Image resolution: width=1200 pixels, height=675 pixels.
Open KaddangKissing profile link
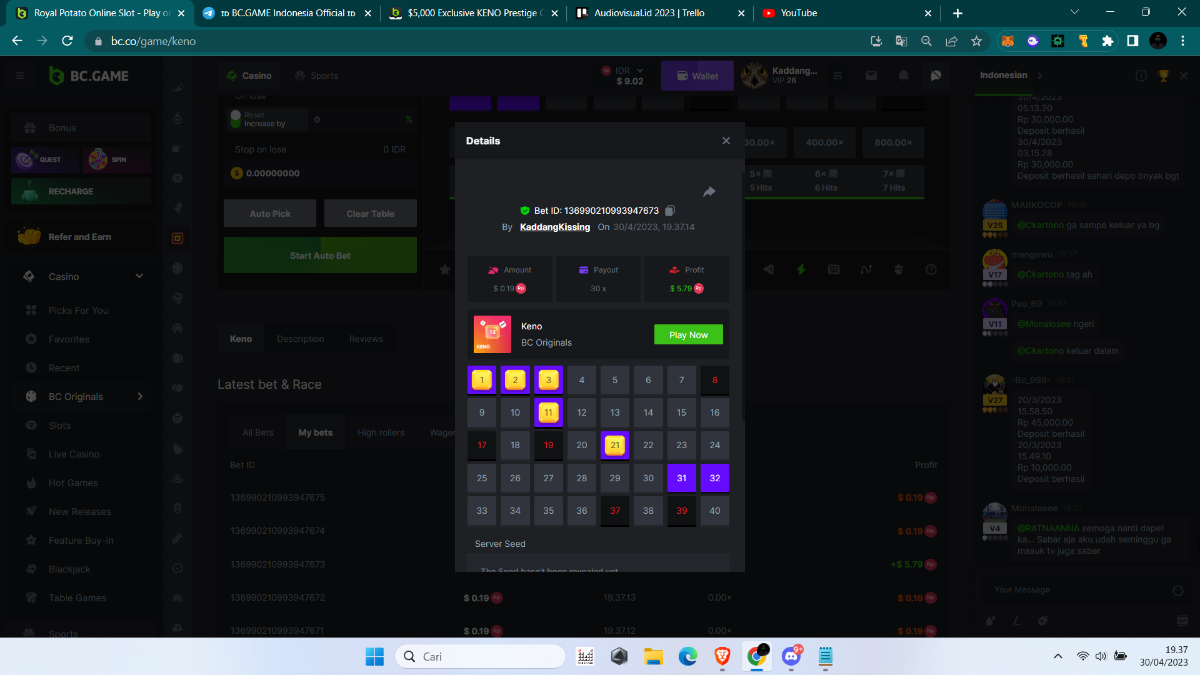[x=554, y=228]
